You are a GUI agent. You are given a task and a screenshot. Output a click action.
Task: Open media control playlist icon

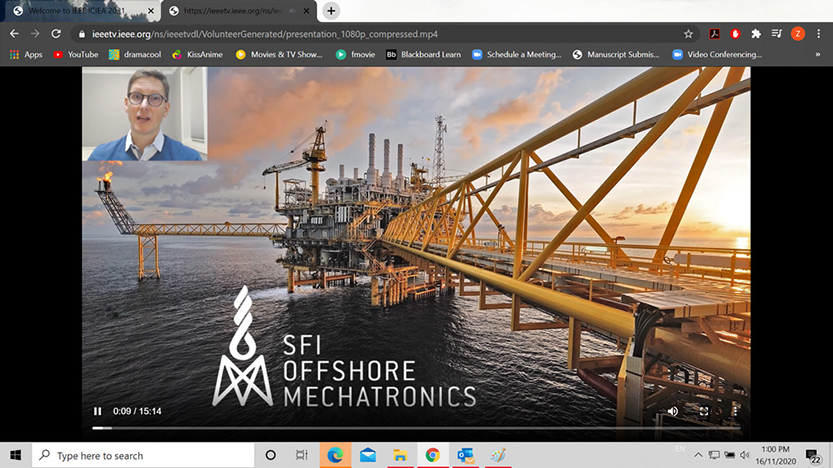coord(777,34)
